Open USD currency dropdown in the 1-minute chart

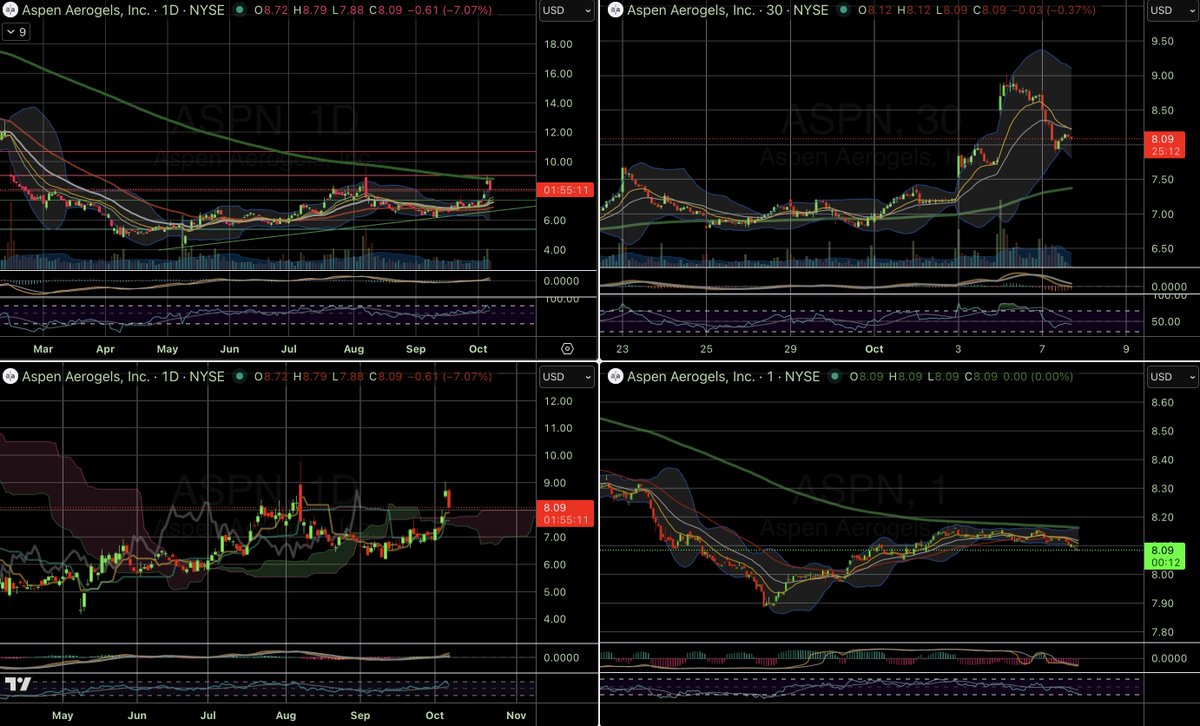pyautogui.click(x=1173, y=377)
